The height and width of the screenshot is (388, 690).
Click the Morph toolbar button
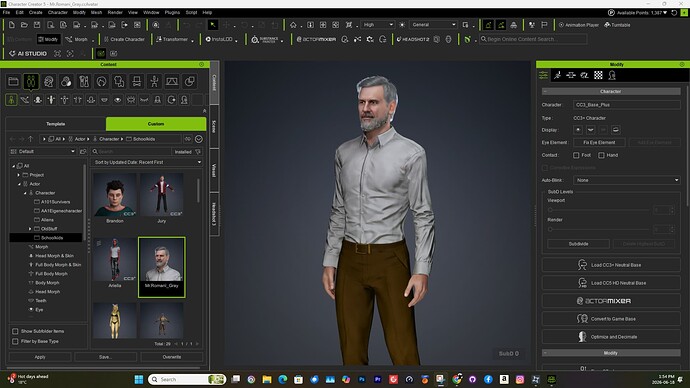tap(77, 39)
